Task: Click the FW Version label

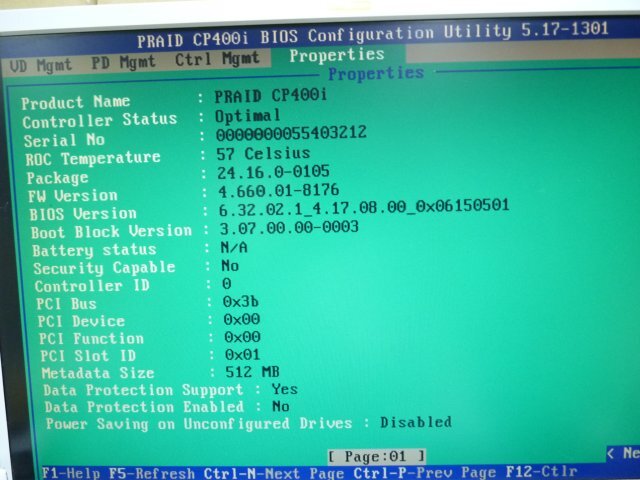Action: [73, 196]
